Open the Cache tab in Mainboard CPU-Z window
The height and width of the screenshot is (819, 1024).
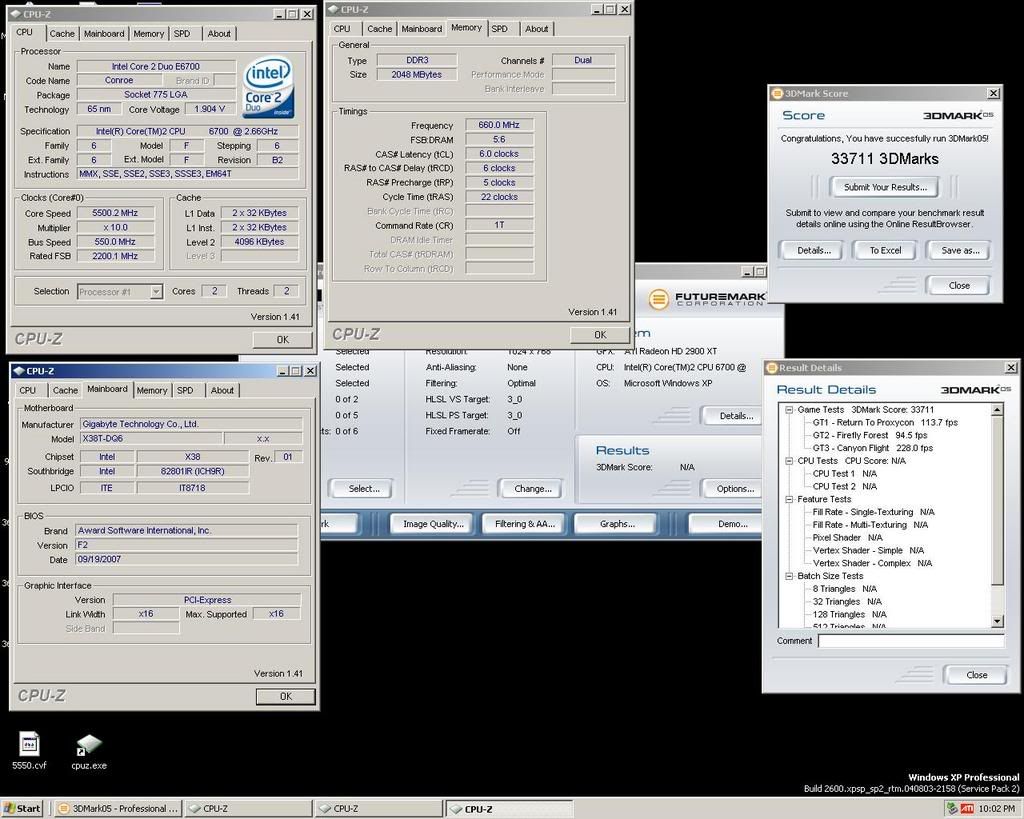tap(65, 390)
